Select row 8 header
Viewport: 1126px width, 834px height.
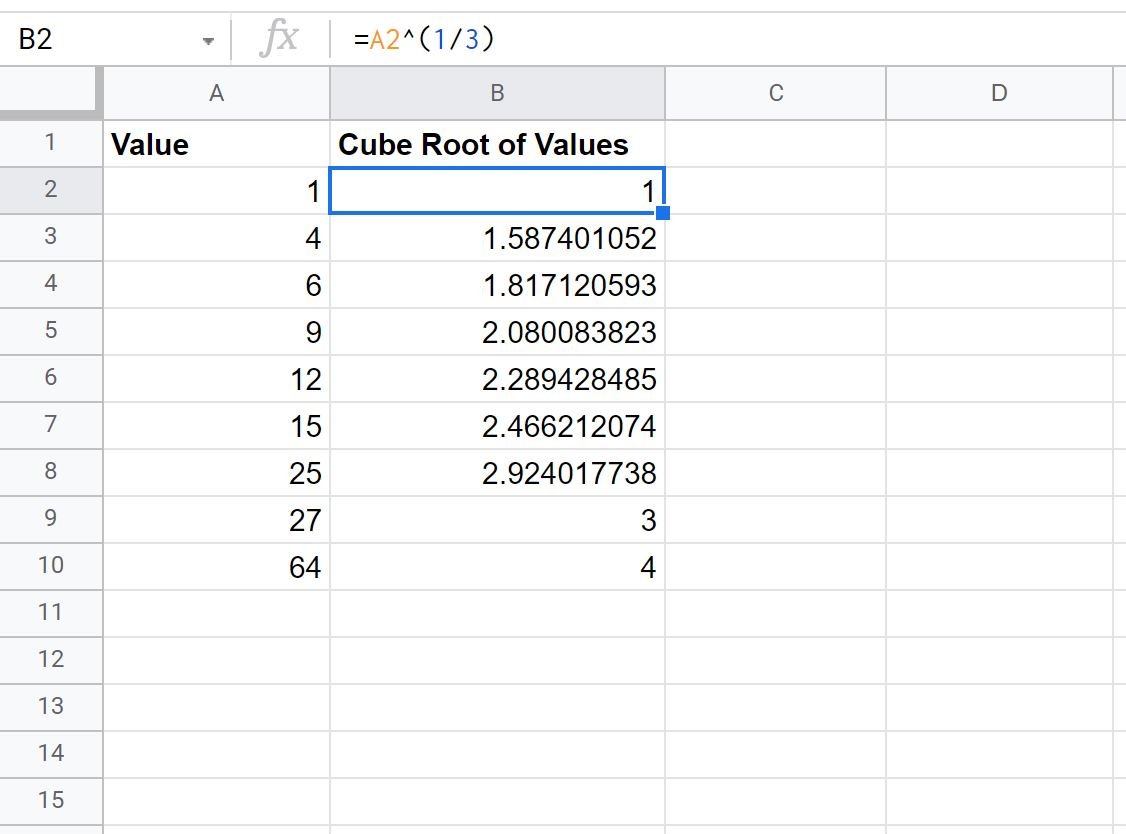[50, 472]
